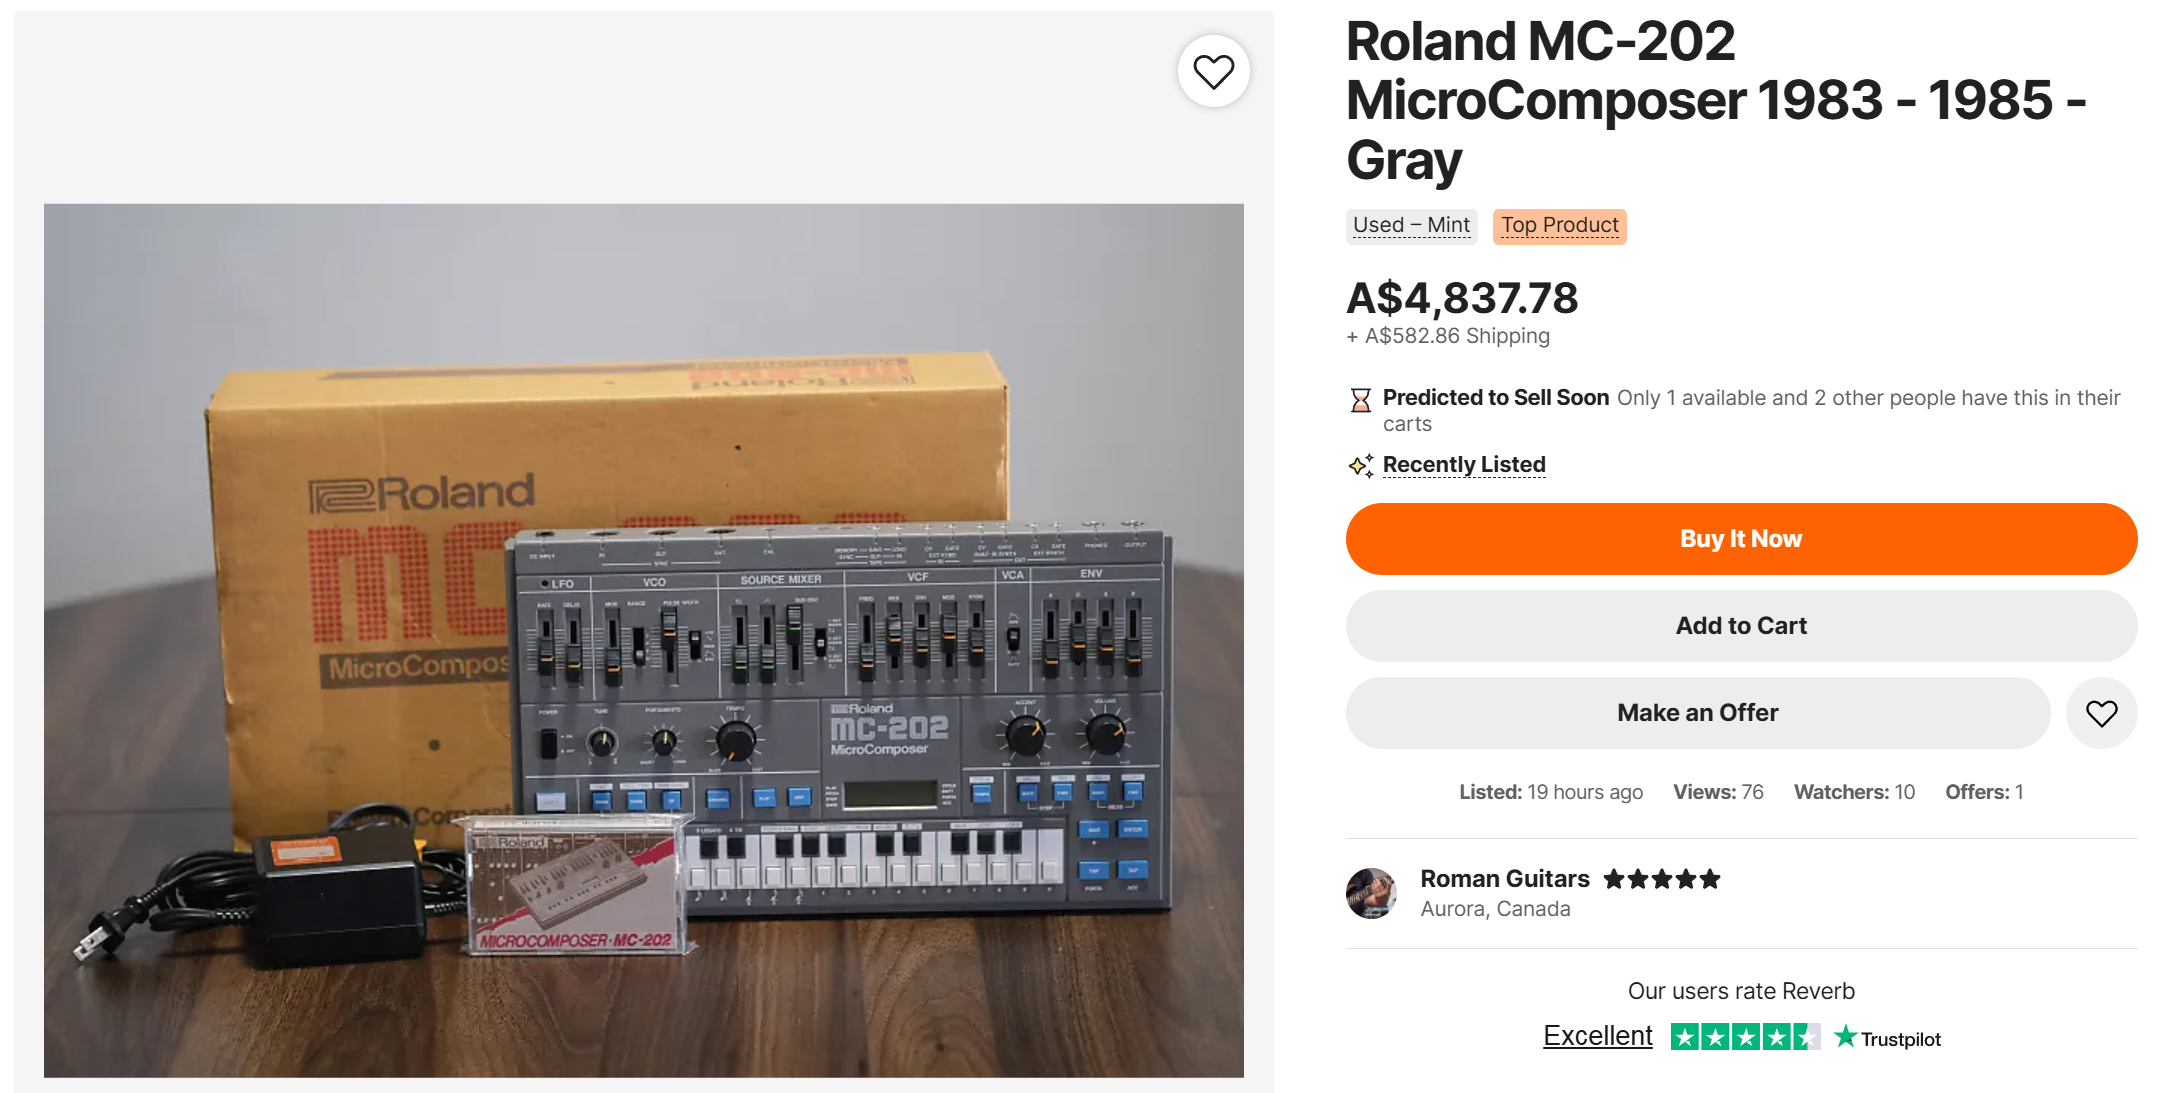Open the Excellent Trustpilot rating link
Screen dimensions: 2179x1093
tap(1597, 1036)
